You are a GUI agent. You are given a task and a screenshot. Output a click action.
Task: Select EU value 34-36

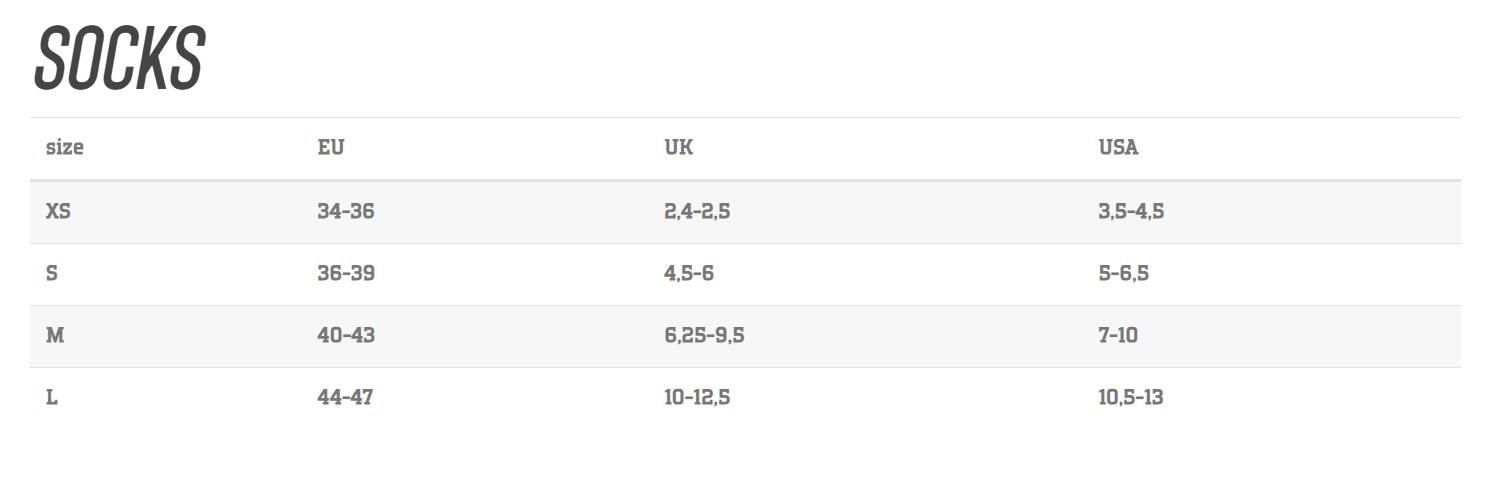pos(346,211)
